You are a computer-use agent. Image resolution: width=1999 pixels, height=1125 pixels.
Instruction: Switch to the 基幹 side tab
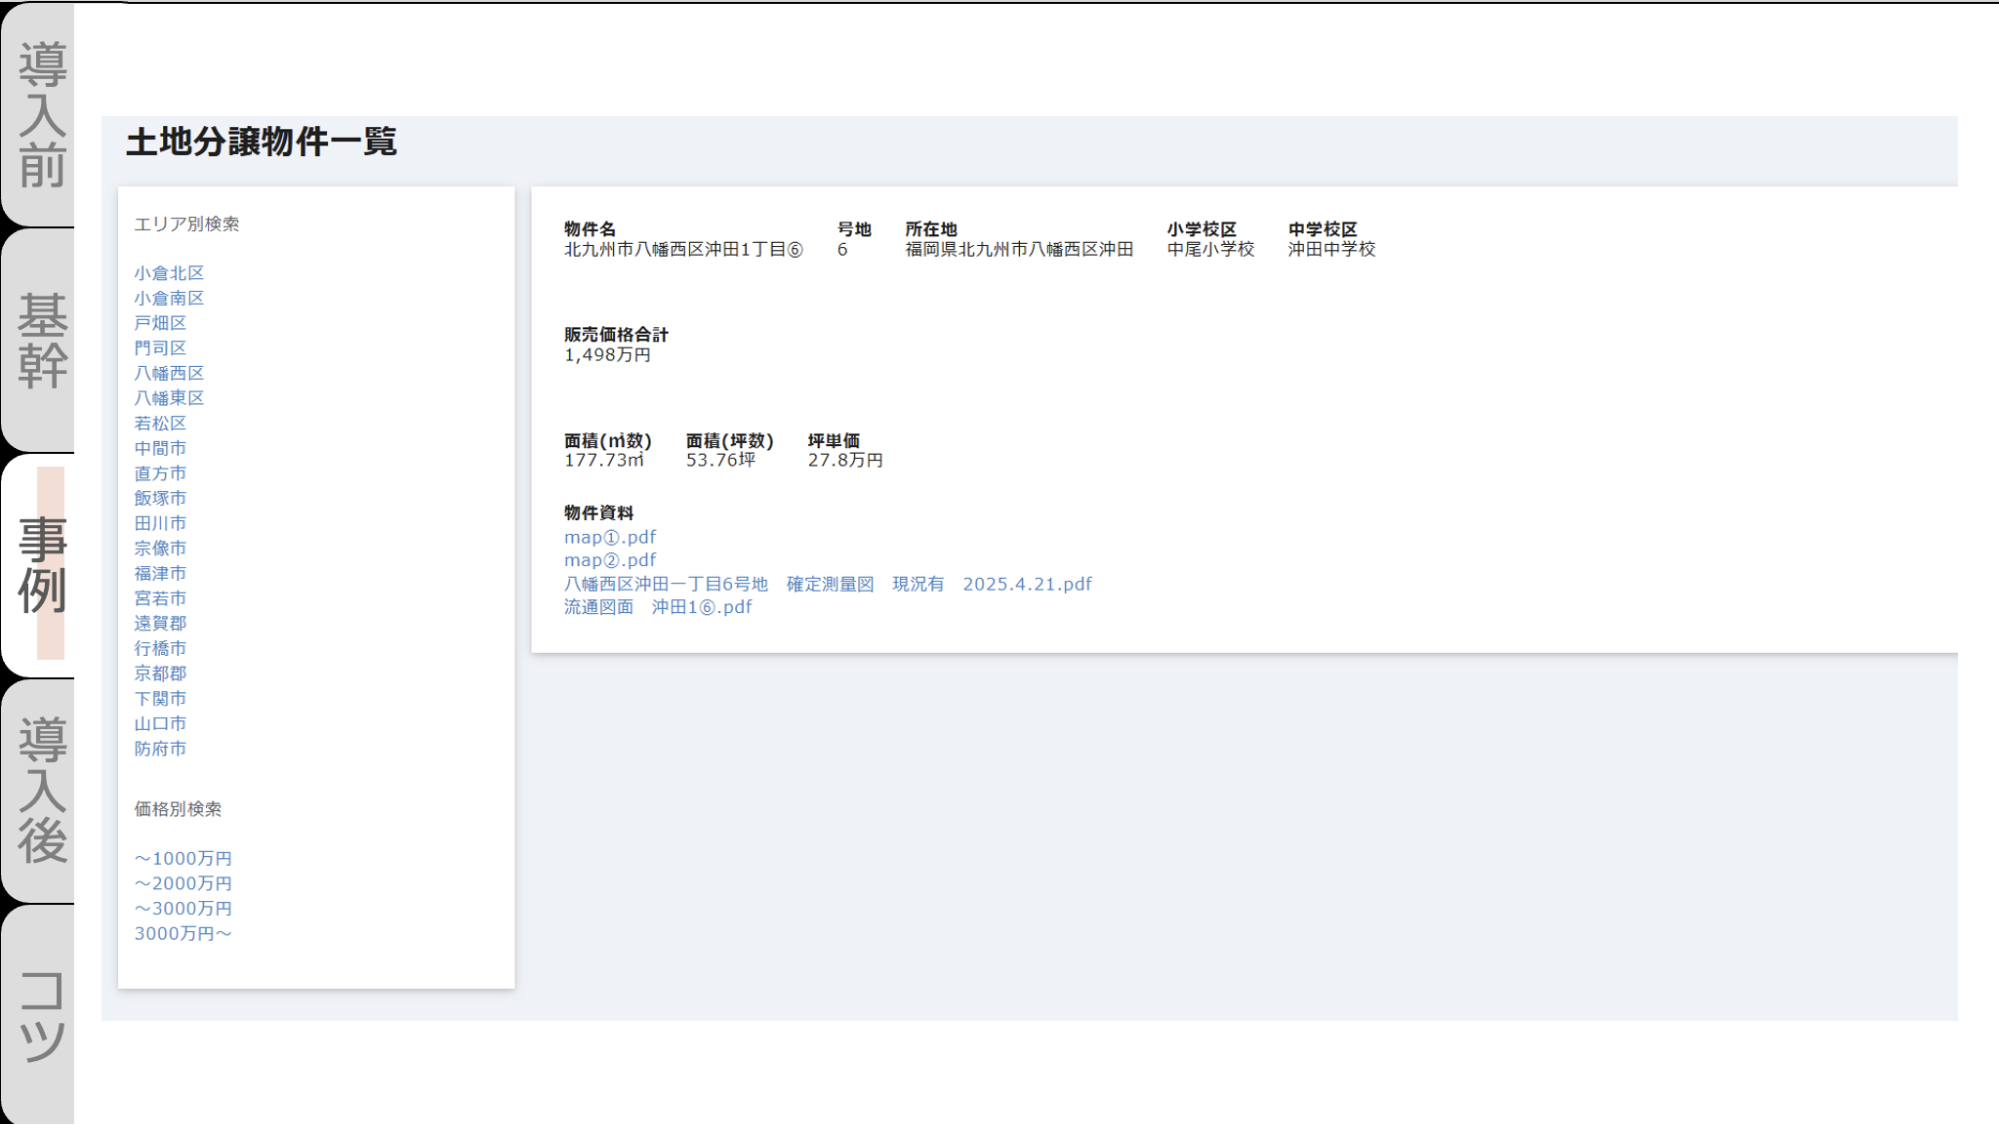38,340
